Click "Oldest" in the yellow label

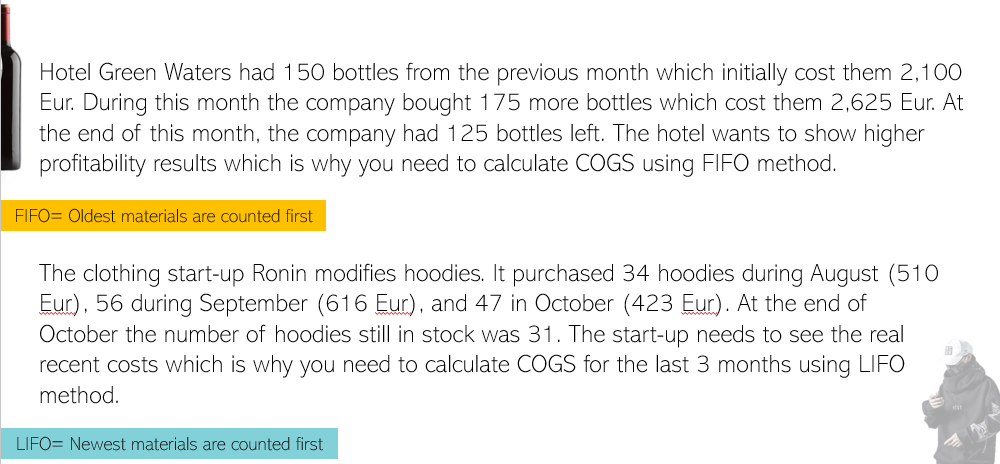91,216
